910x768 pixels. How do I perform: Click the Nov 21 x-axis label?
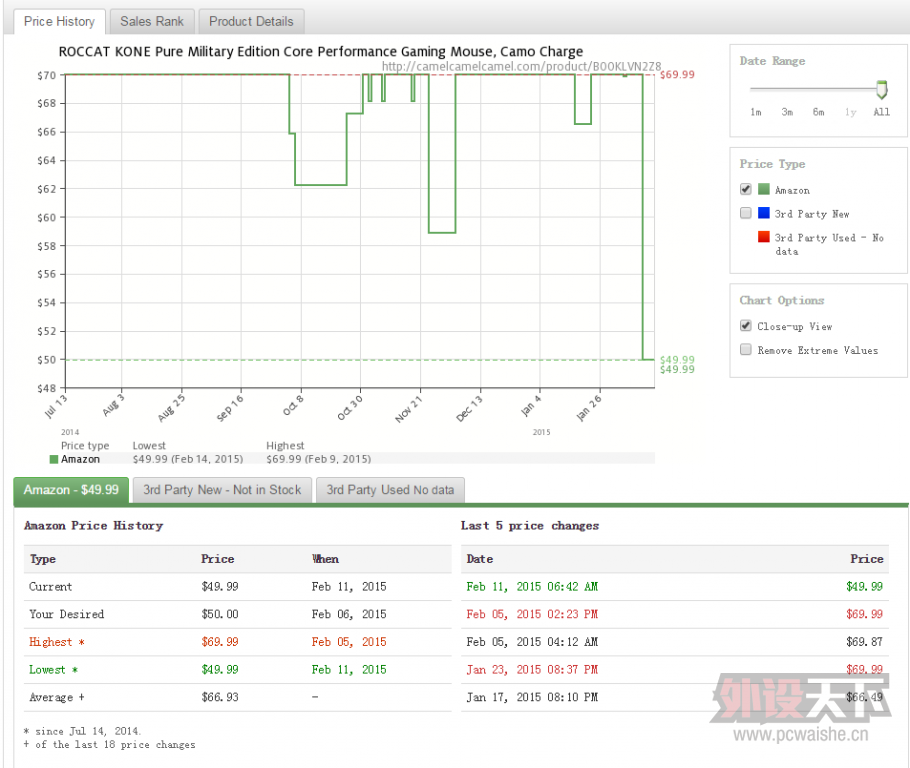(x=409, y=410)
